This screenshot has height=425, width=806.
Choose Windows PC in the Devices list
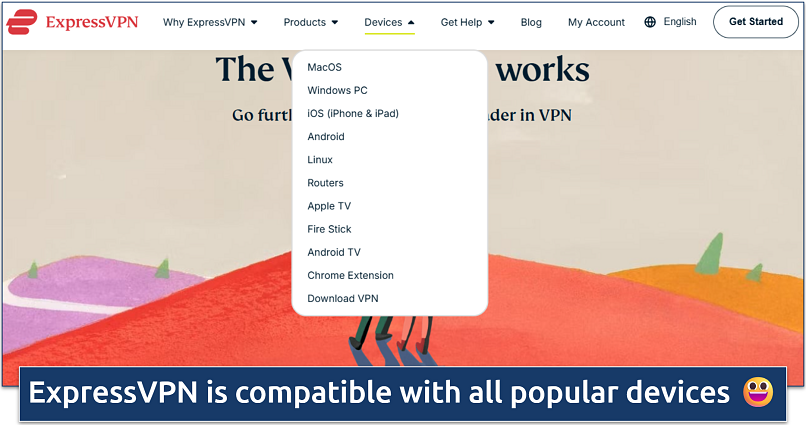click(x=337, y=90)
